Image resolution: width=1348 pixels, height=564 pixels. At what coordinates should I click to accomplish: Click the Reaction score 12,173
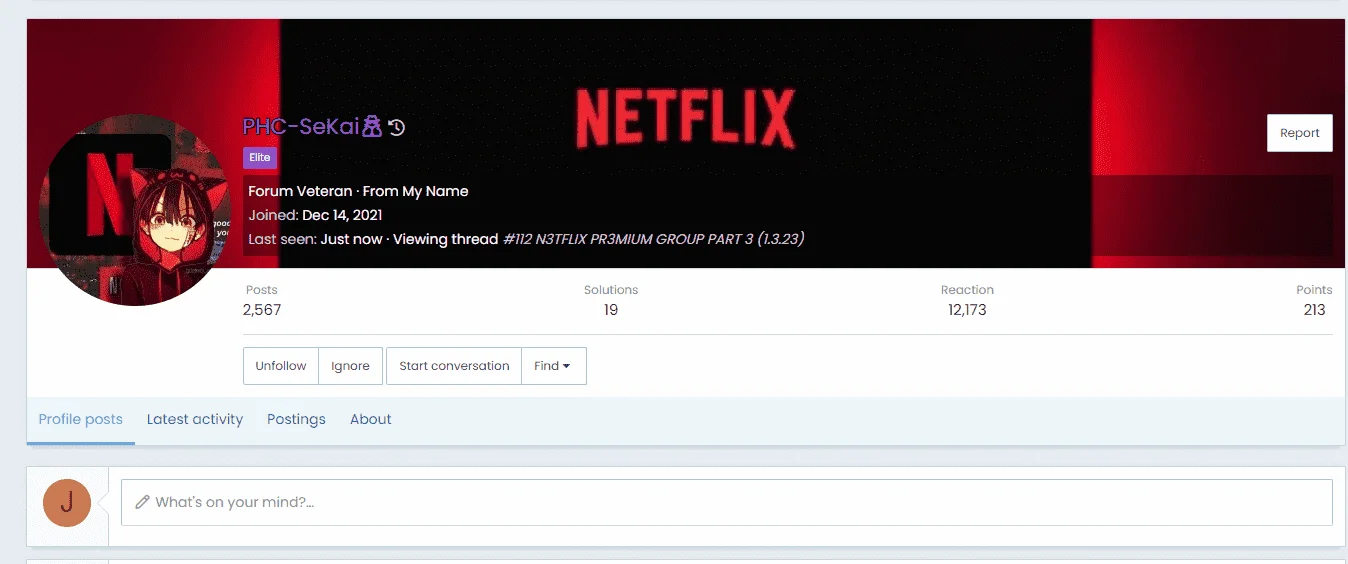[x=967, y=310]
